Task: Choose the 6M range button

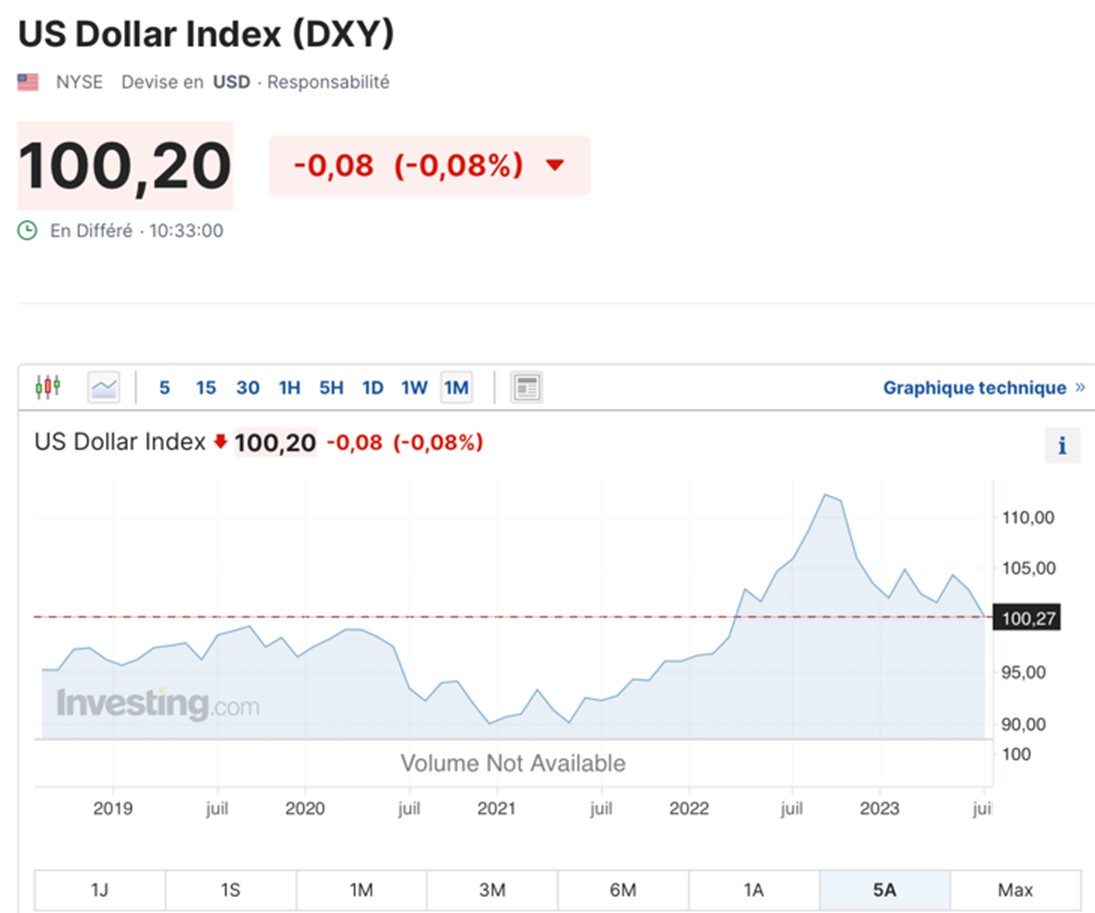Action: click(x=623, y=890)
